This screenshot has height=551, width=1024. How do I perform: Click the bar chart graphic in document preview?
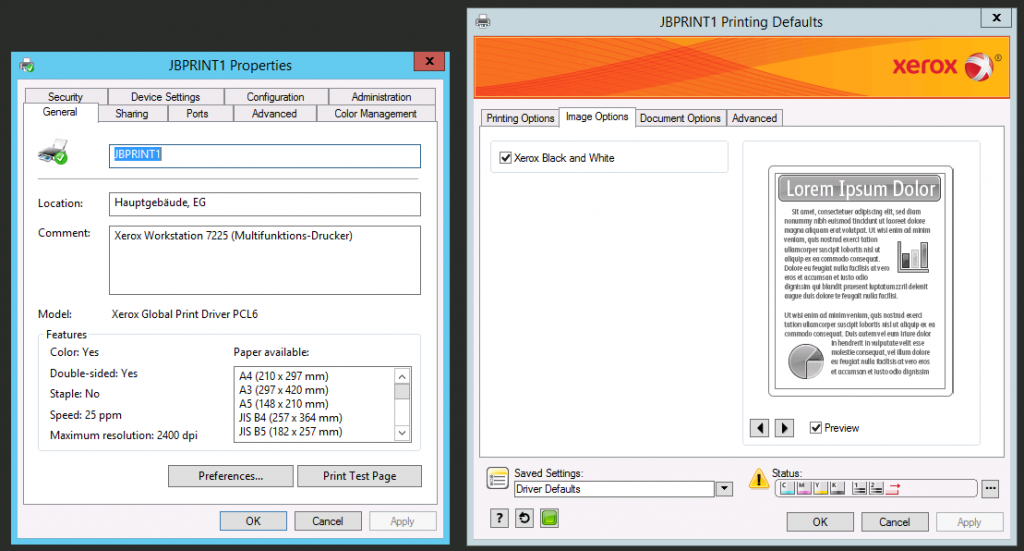coord(913,257)
